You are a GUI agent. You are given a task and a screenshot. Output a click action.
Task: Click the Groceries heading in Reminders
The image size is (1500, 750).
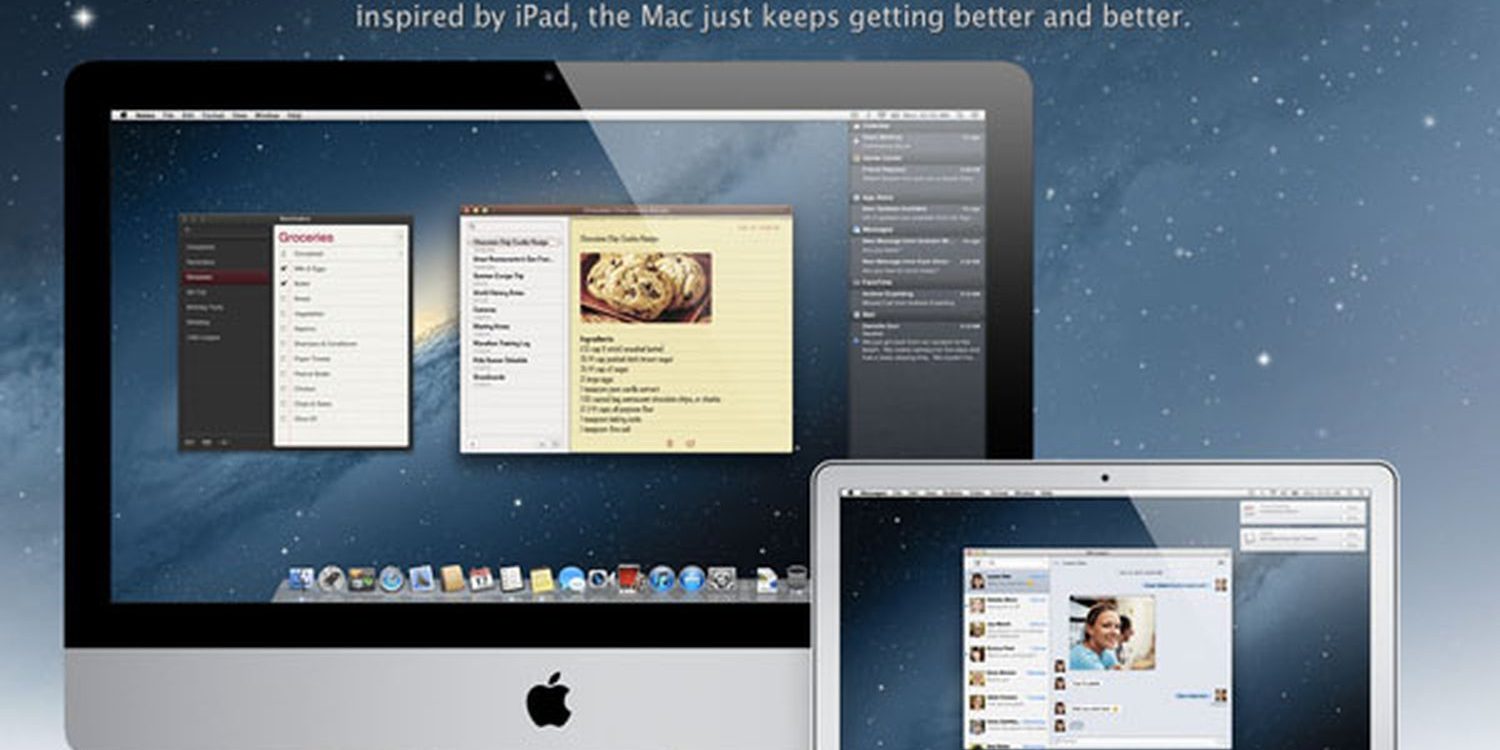pyautogui.click(x=306, y=237)
